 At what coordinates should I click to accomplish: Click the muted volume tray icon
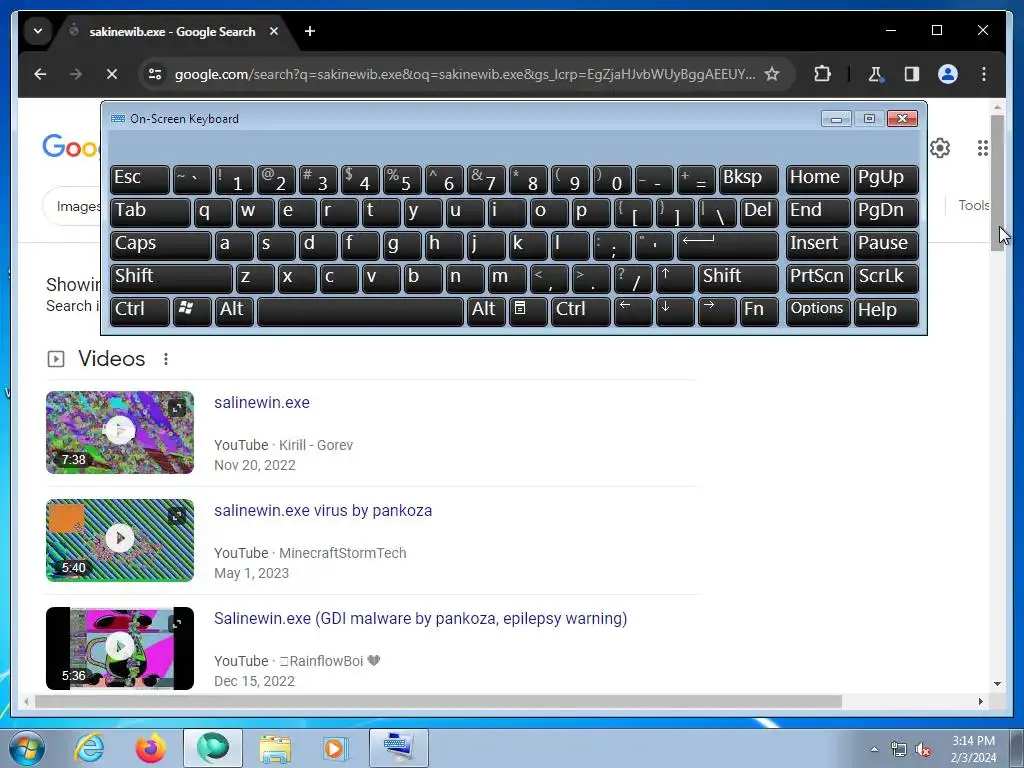coord(923,750)
